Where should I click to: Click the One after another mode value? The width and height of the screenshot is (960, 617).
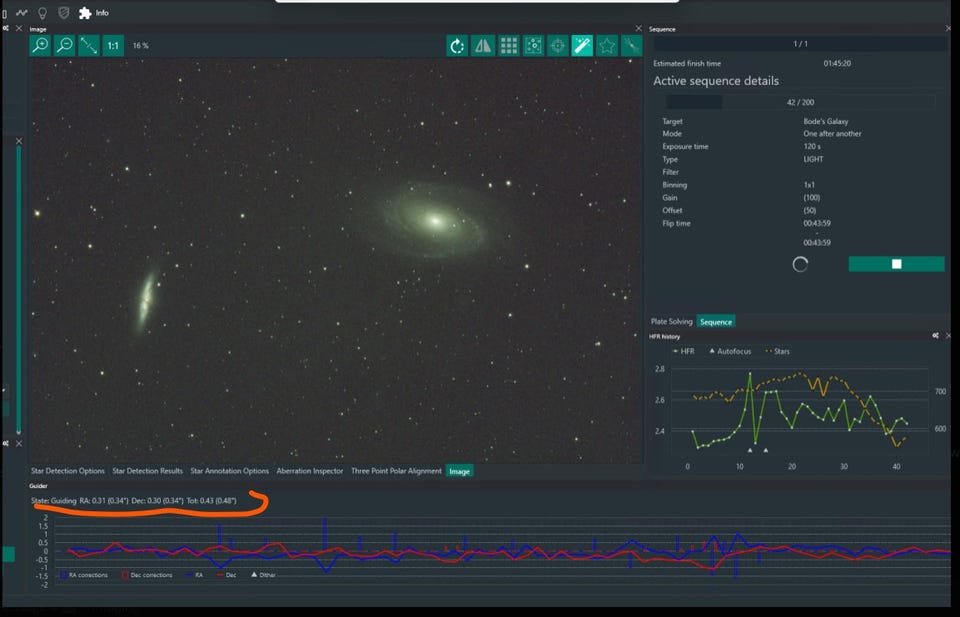tap(832, 133)
